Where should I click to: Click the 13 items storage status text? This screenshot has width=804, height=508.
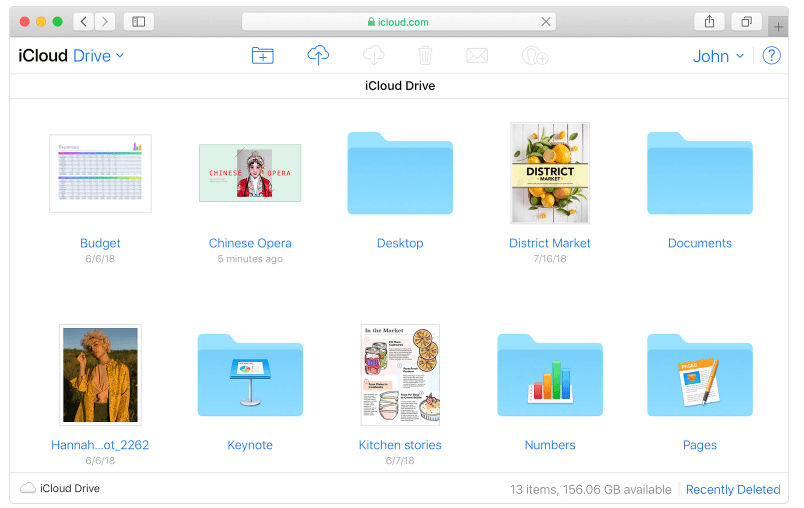click(x=590, y=490)
